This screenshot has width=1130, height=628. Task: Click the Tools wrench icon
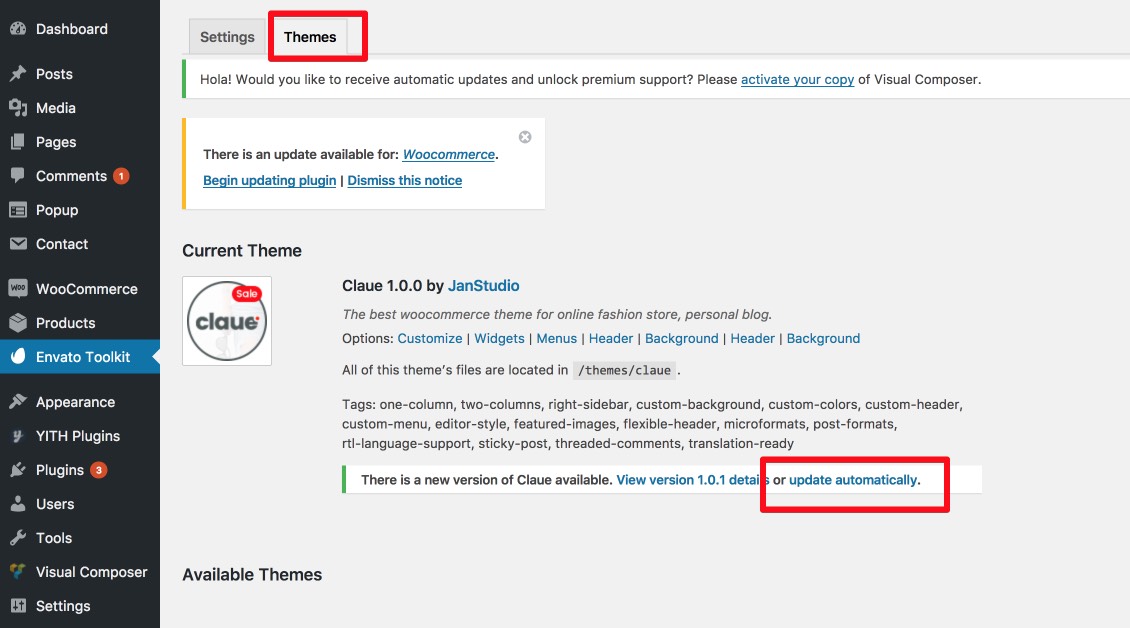pyautogui.click(x=18, y=538)
